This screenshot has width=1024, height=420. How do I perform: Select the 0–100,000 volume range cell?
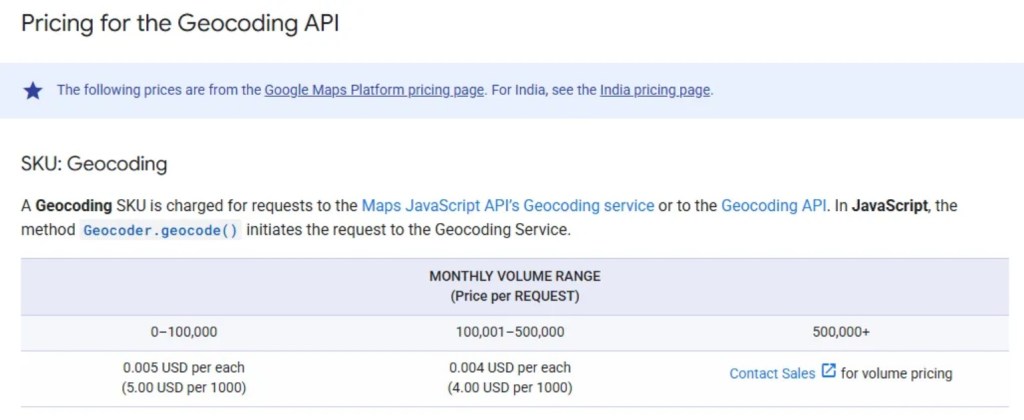tap(183, 331)
